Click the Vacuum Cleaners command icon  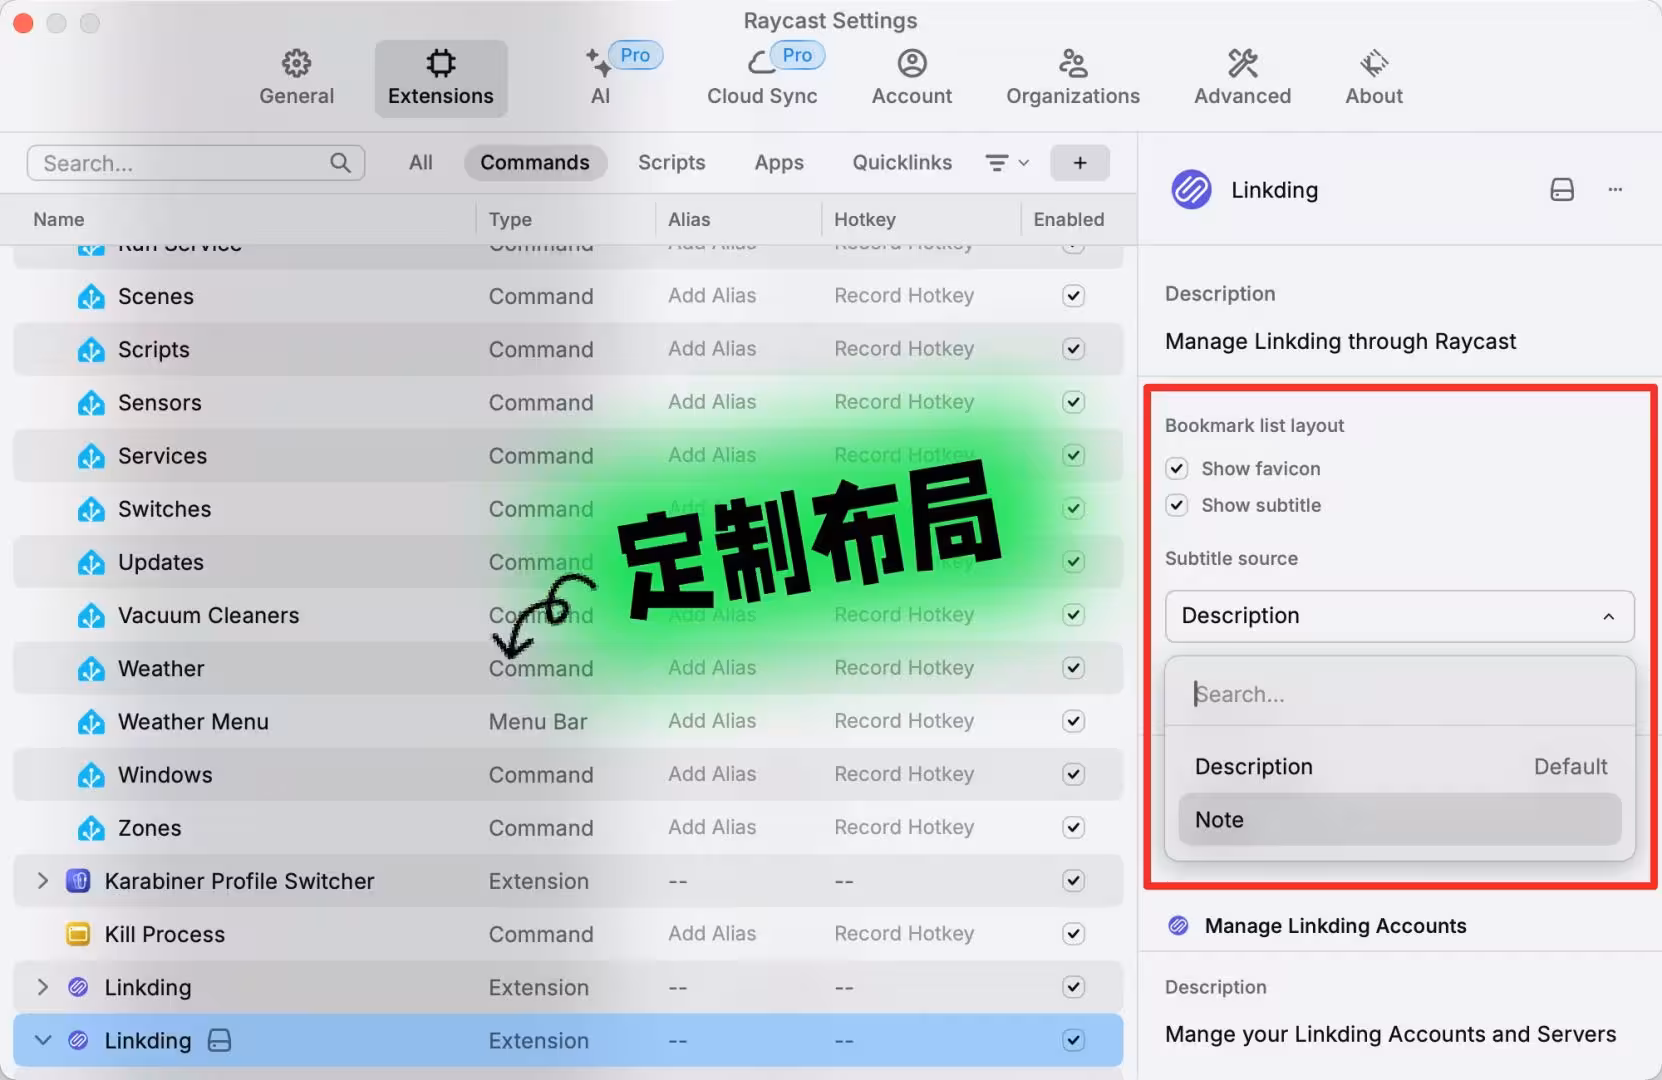coord(91,616)
